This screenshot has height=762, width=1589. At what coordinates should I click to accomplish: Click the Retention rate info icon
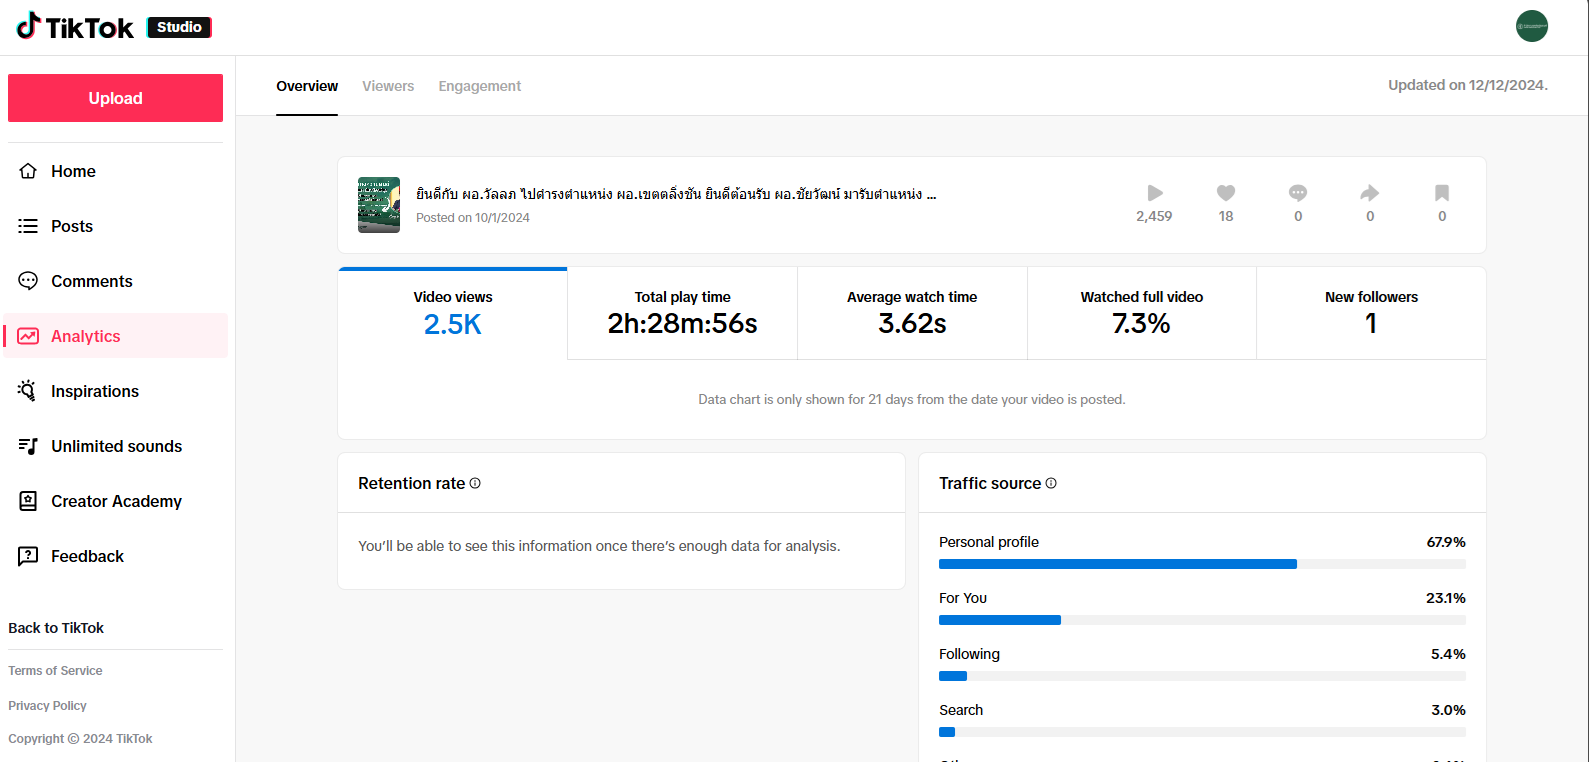coord(475,483)
